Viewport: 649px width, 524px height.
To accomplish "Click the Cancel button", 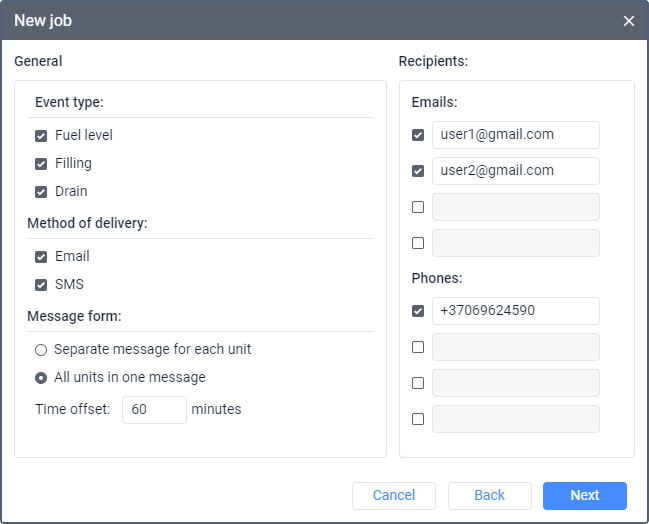I will (x=394, y=495).
